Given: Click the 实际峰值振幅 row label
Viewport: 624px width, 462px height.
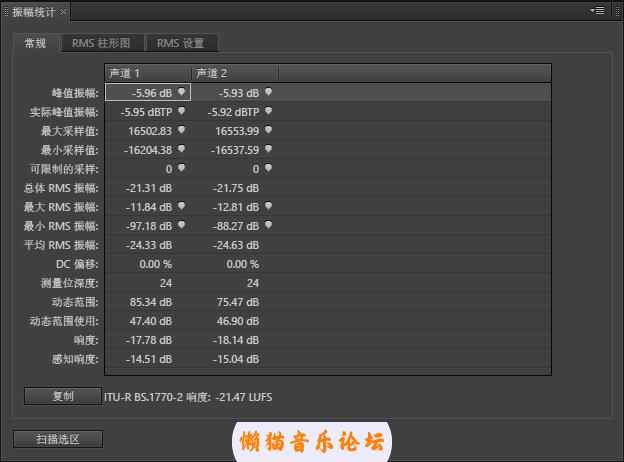Looking at the screenshot, I should click(x=64, y=112).
